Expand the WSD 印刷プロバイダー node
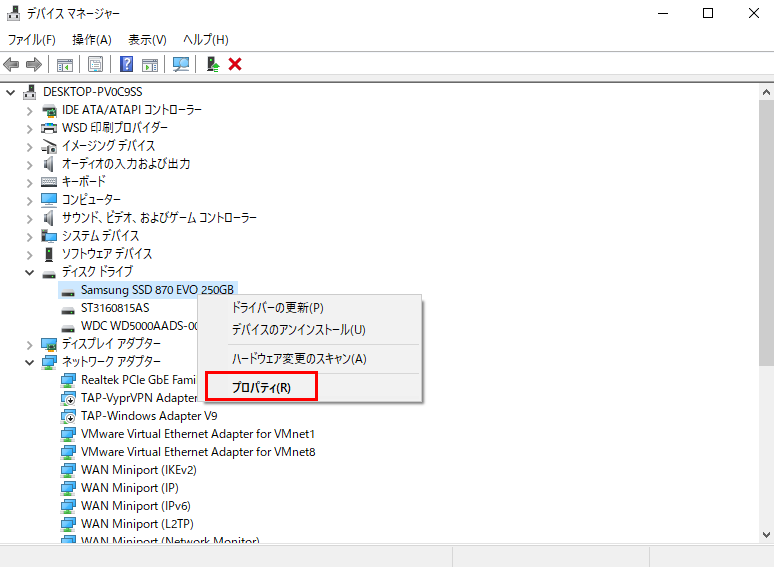774x567 pixels. 29,129
